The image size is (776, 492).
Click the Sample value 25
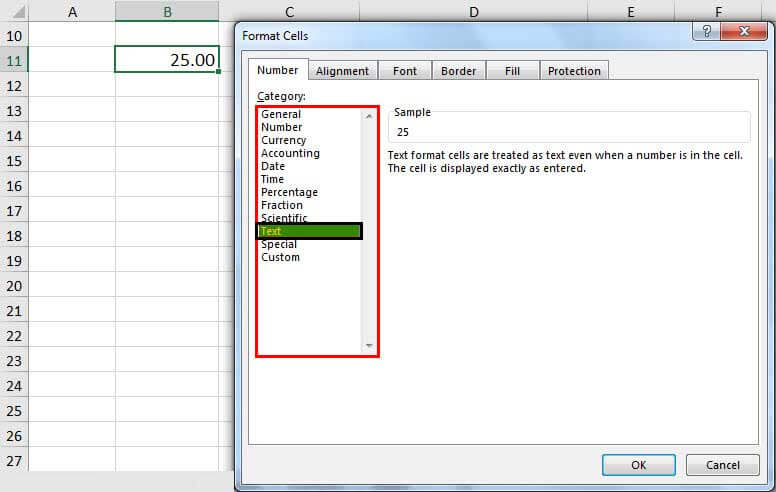[x=403, y=132]
